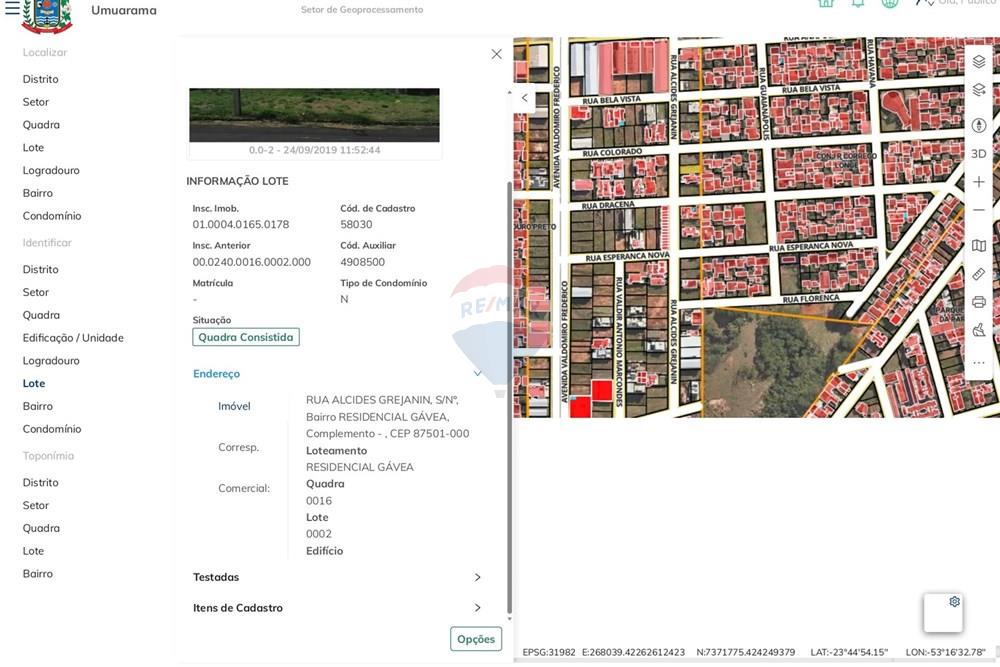1000x667 pixels.
Task: Click the geolocation position icon
Action: (978, 124)
